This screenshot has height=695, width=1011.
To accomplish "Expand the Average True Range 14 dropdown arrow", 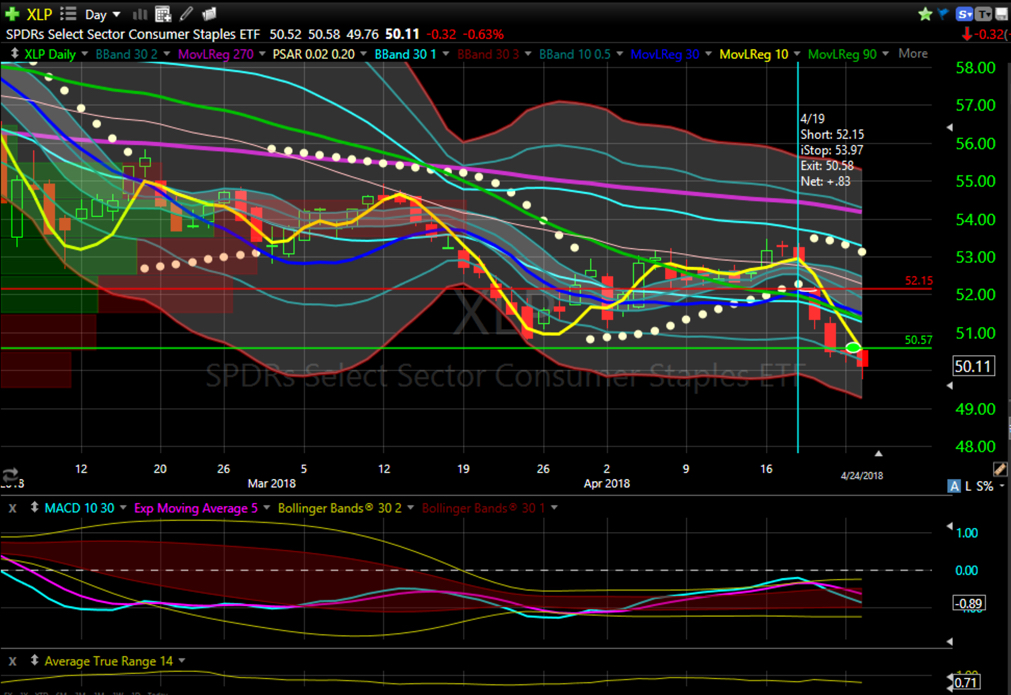I will [182, 661].
